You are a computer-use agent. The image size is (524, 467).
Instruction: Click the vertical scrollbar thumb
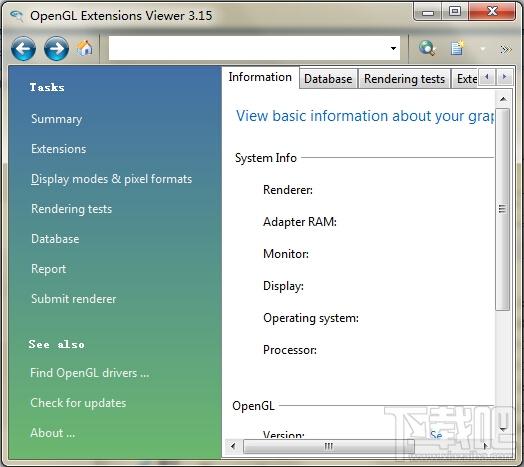click(x=503, y=209)
